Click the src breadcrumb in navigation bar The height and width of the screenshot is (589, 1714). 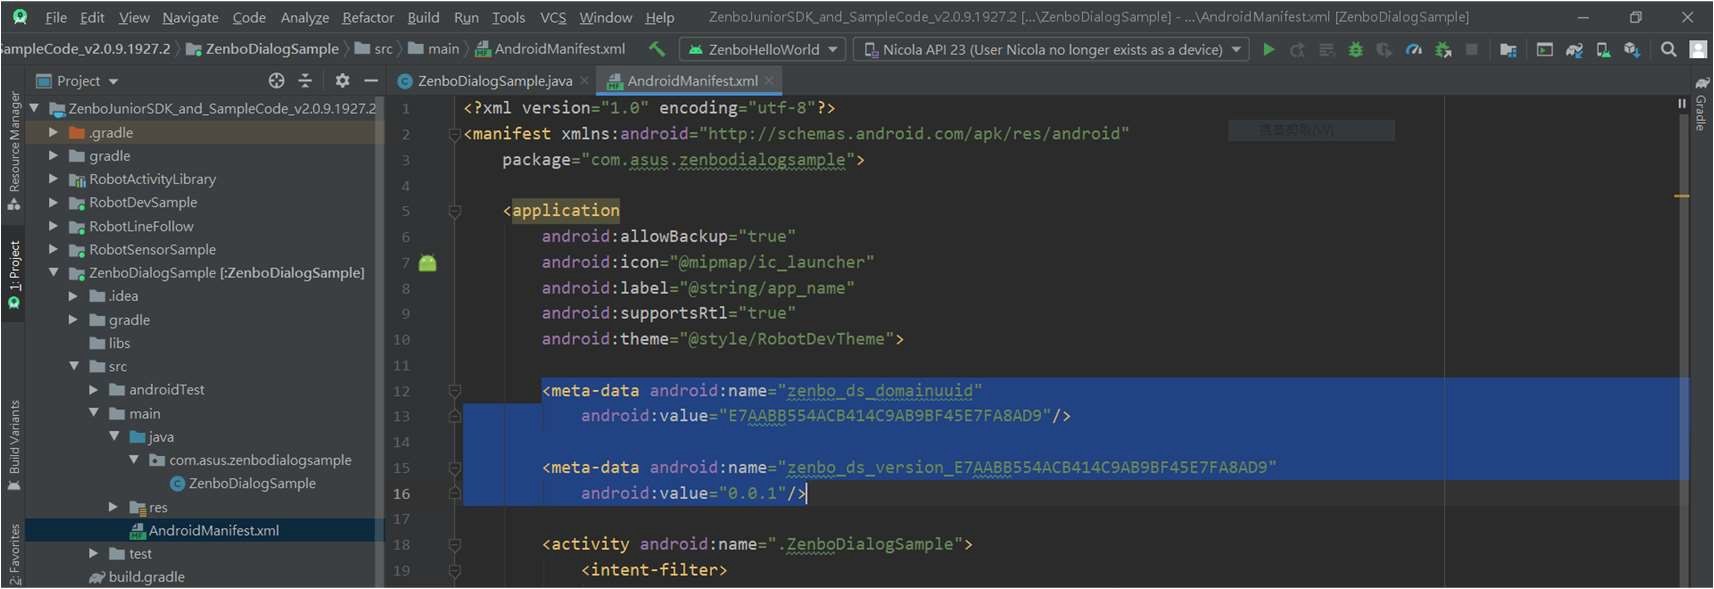374,49
